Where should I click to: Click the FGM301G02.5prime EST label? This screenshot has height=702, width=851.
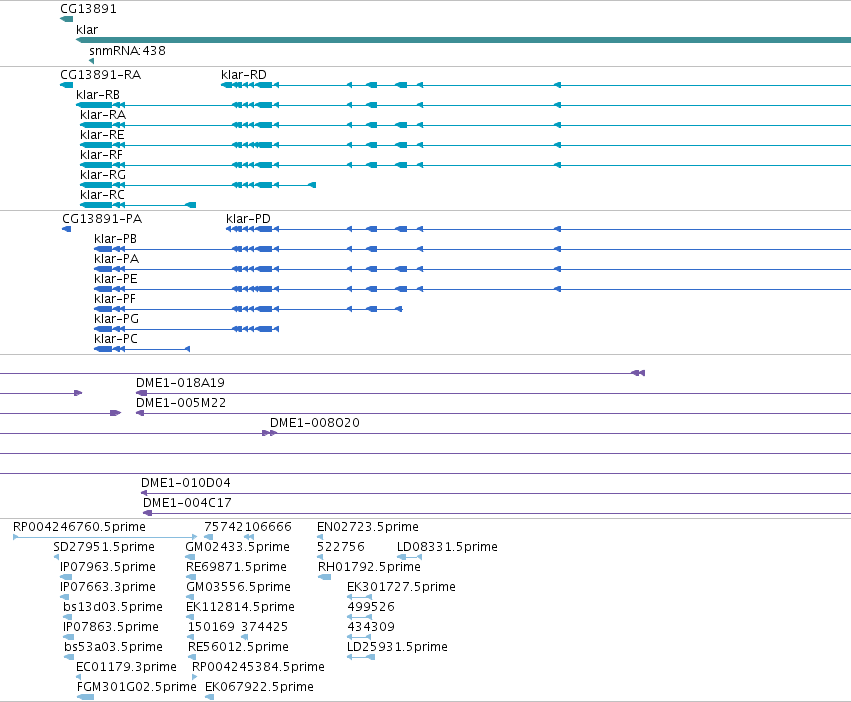(136, 687)
